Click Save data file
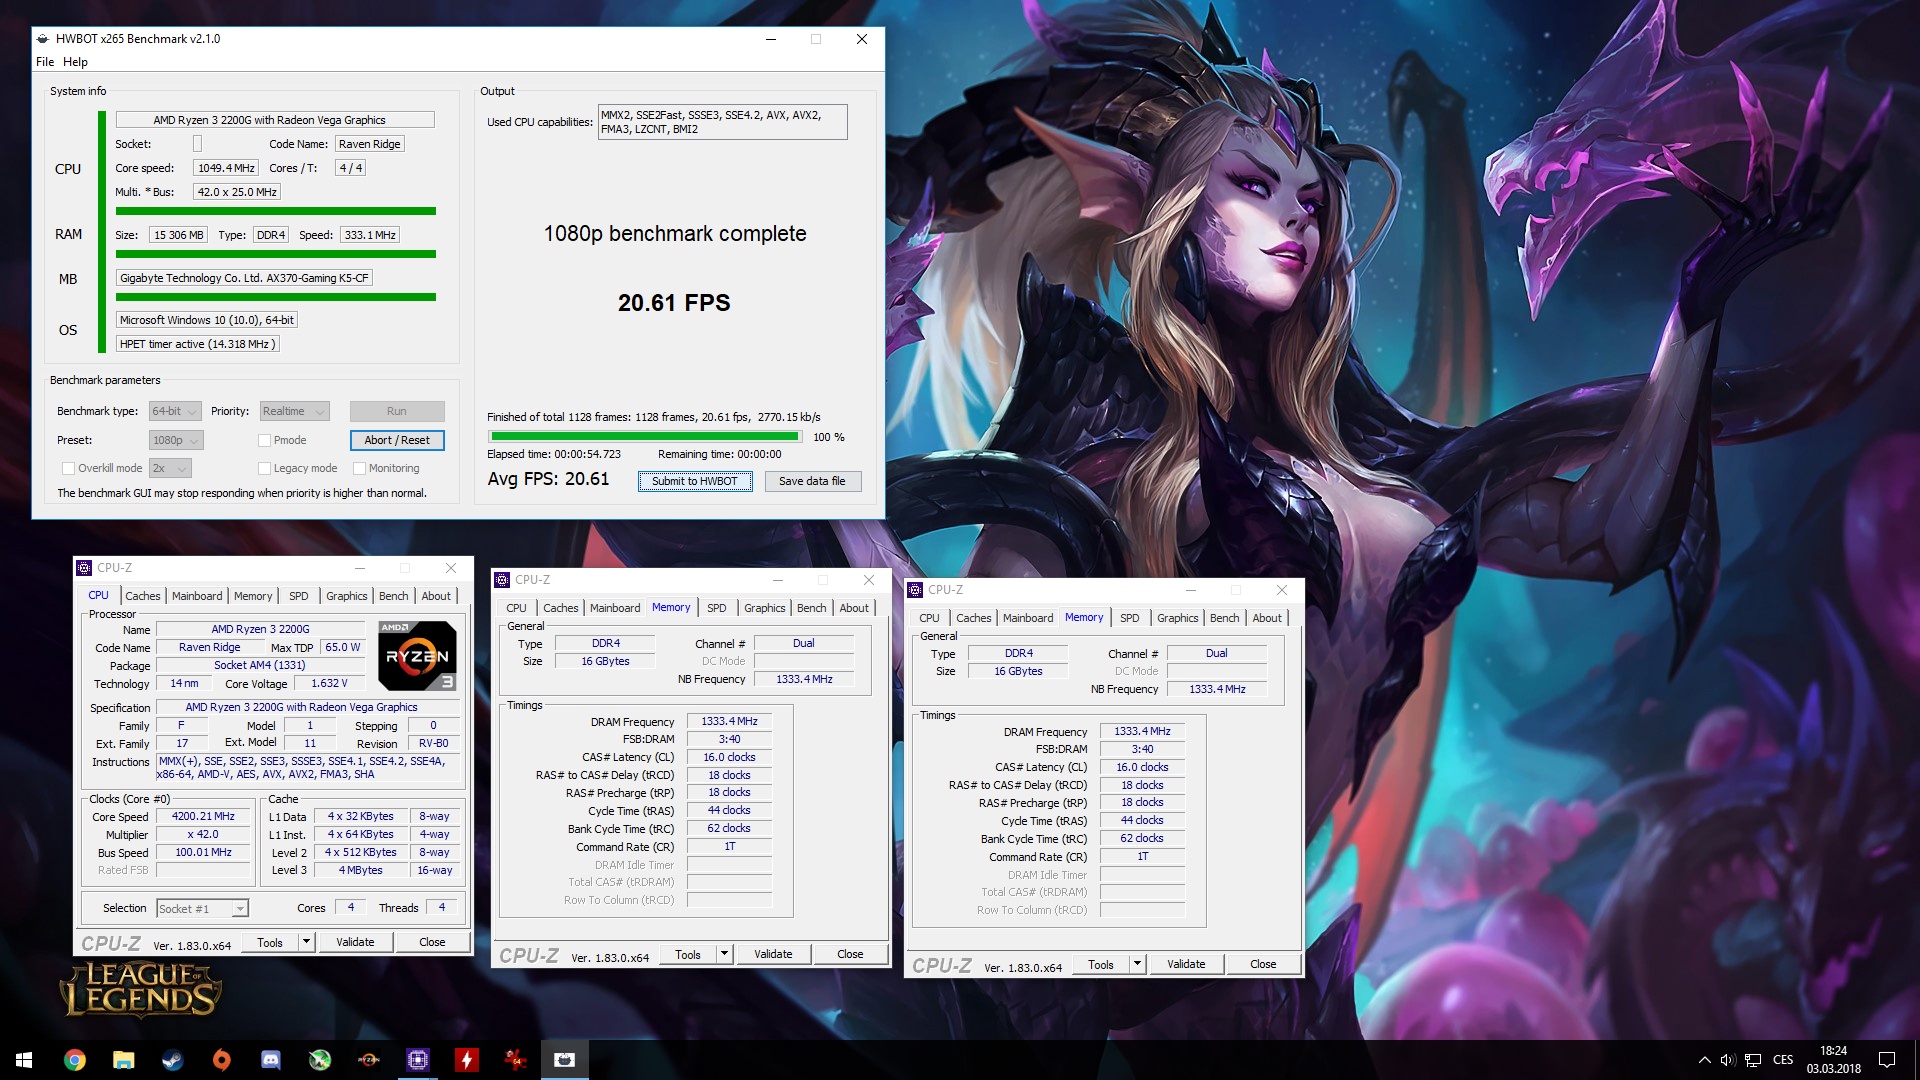Viewport: 1920px width, 1080px height. [813, 481]
